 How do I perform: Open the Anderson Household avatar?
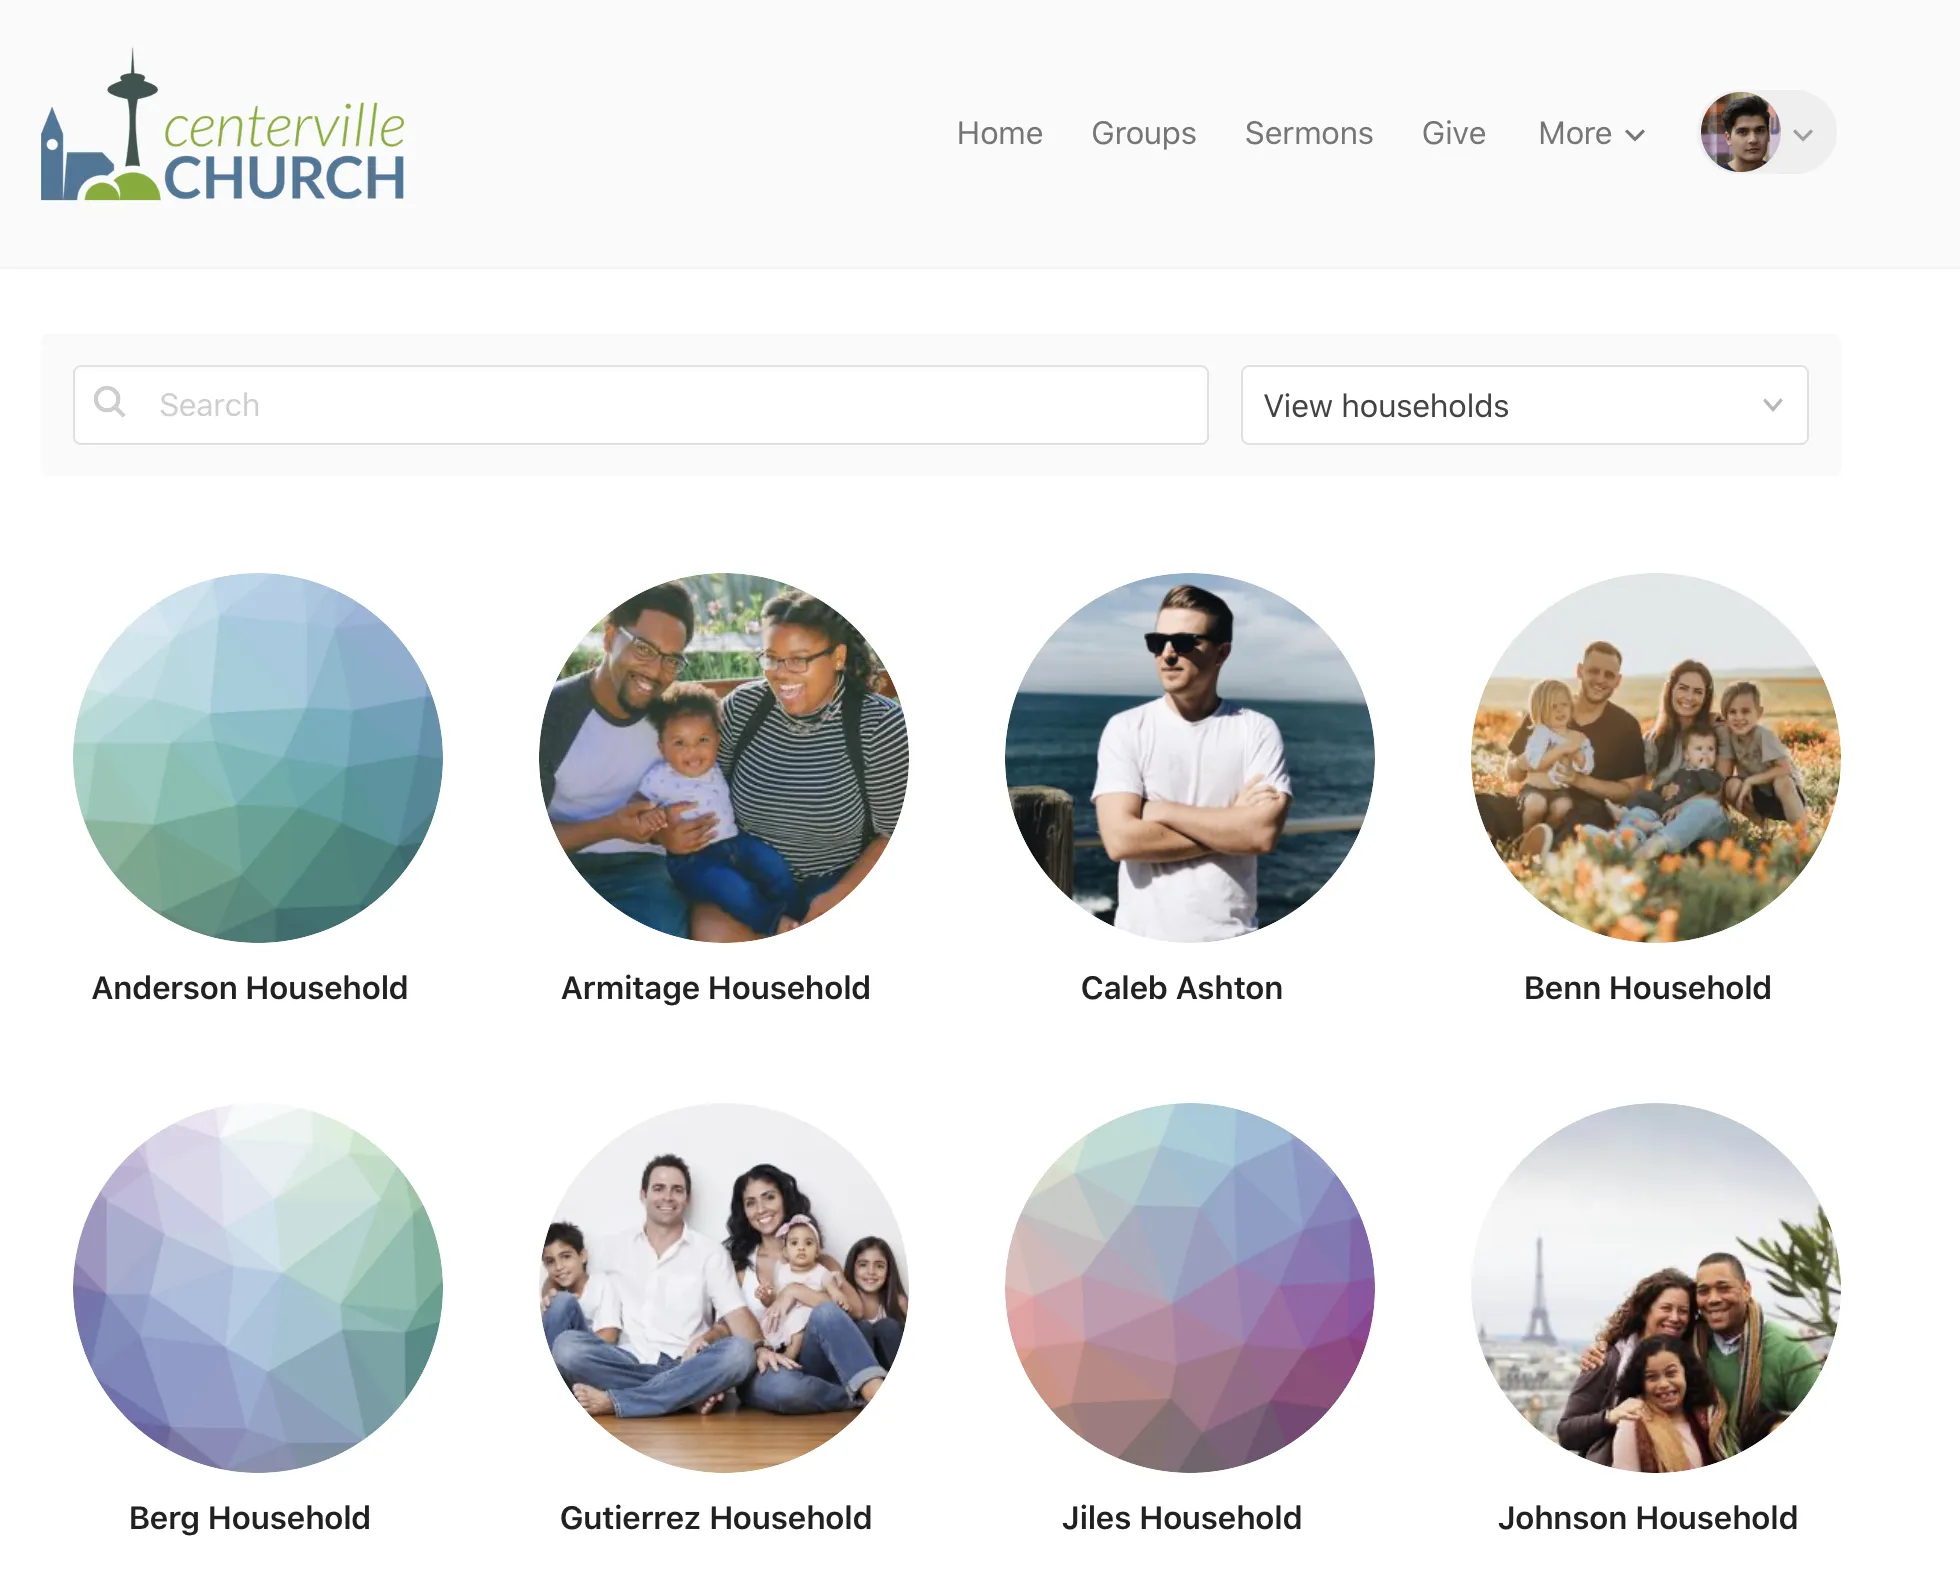[258, 758]
